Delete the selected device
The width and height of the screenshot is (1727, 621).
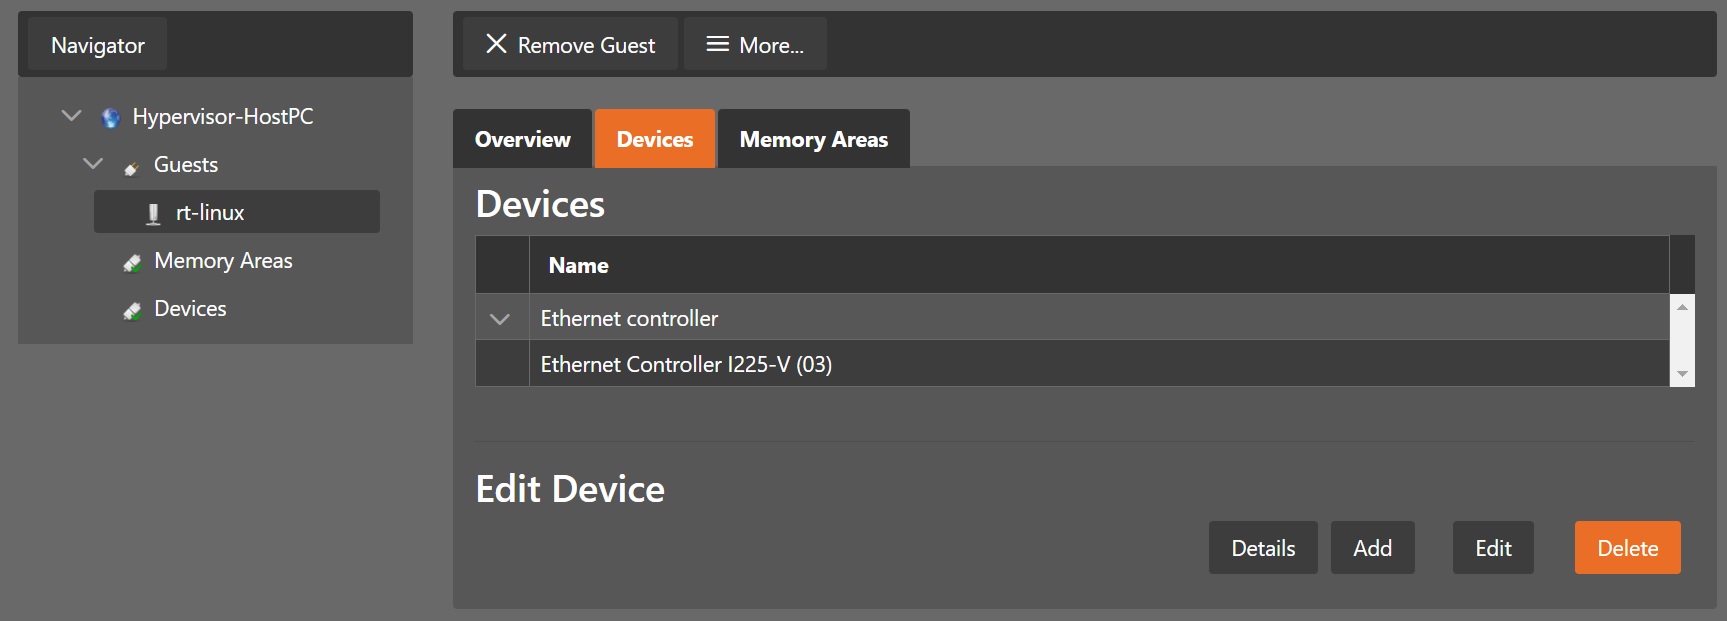[x=1626, y=547]
